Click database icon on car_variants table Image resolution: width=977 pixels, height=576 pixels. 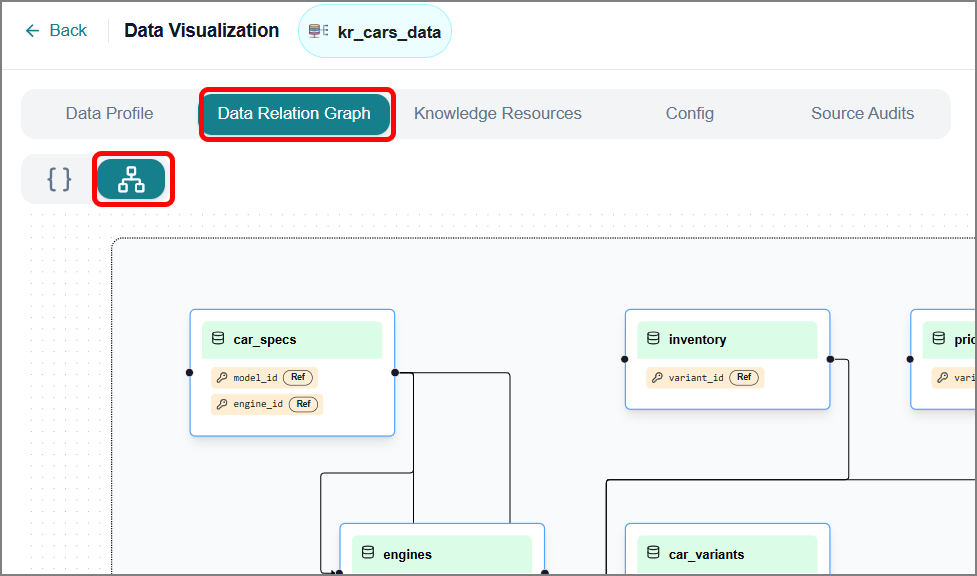coord(653,553)
